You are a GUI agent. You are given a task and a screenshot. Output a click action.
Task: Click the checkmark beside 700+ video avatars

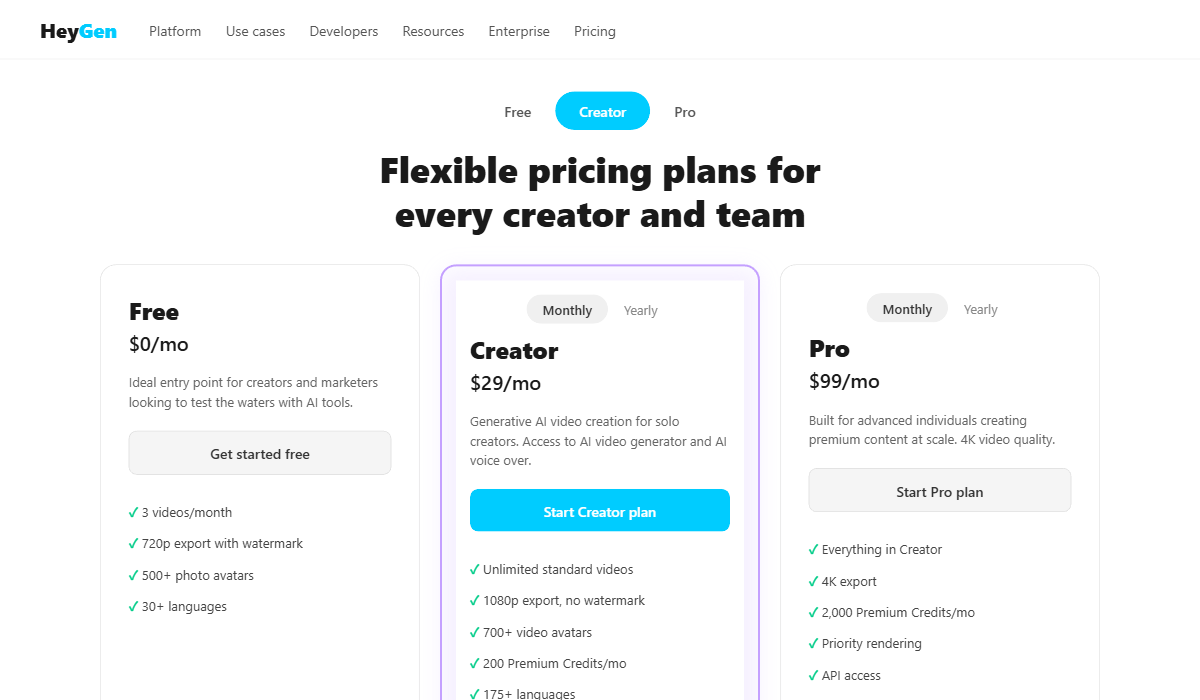[x=474, y=632]
